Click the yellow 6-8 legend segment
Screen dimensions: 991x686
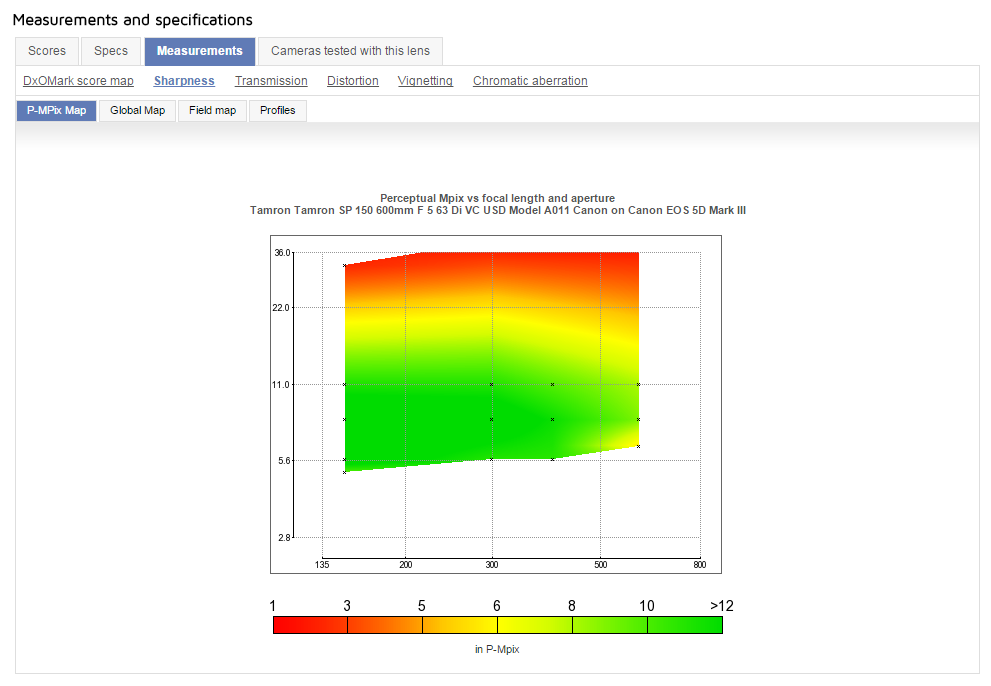535,625
